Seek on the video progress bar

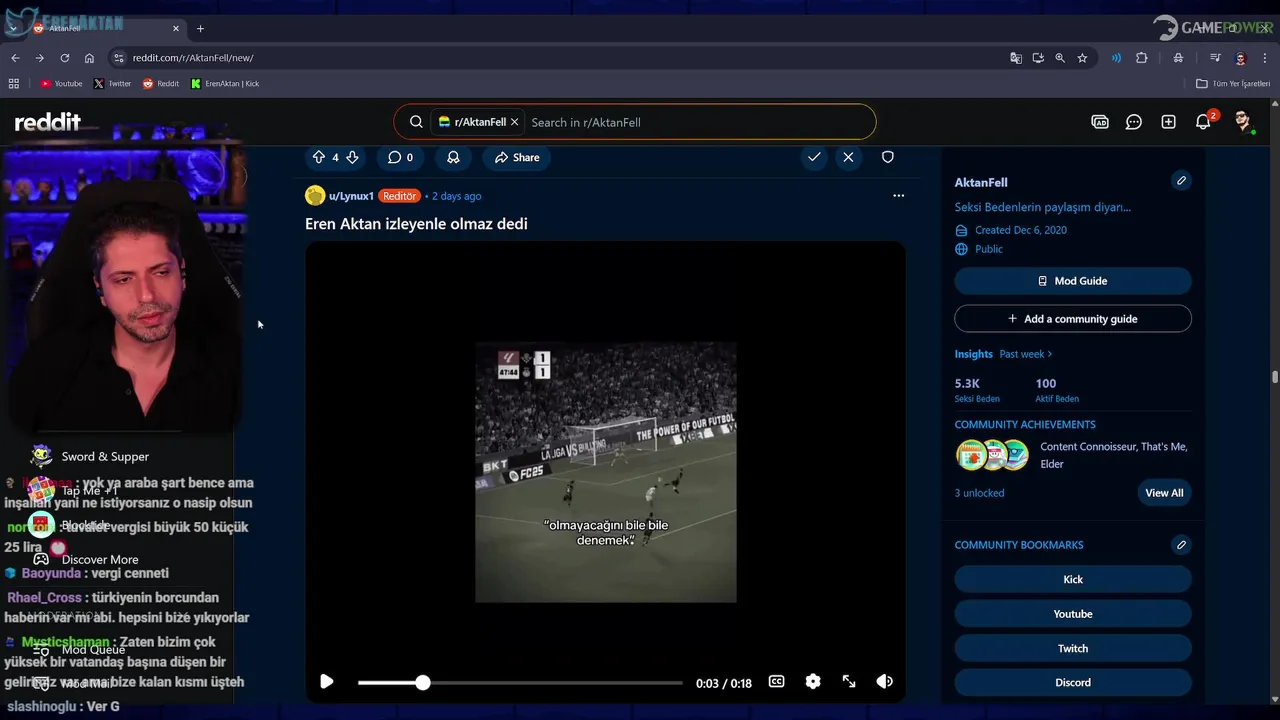[x=520, y=683]
